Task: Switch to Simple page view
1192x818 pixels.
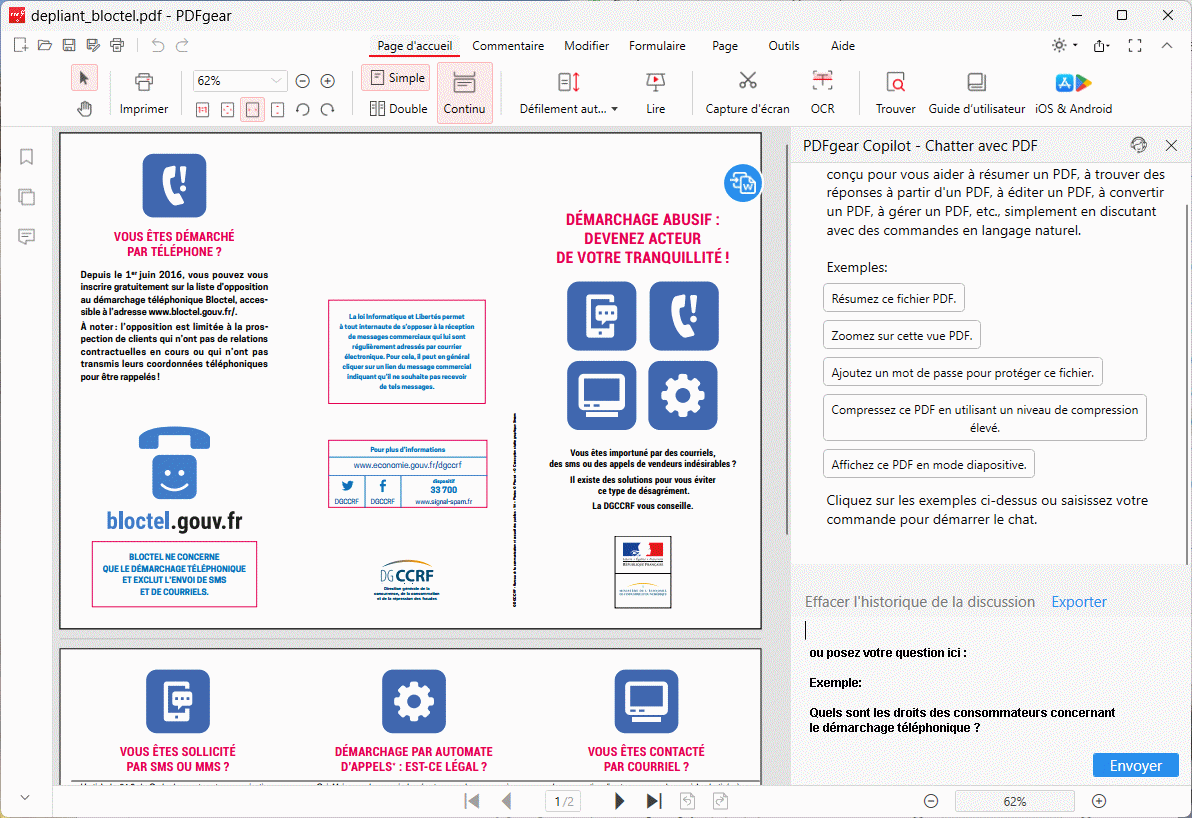Action: coord(395,78)
